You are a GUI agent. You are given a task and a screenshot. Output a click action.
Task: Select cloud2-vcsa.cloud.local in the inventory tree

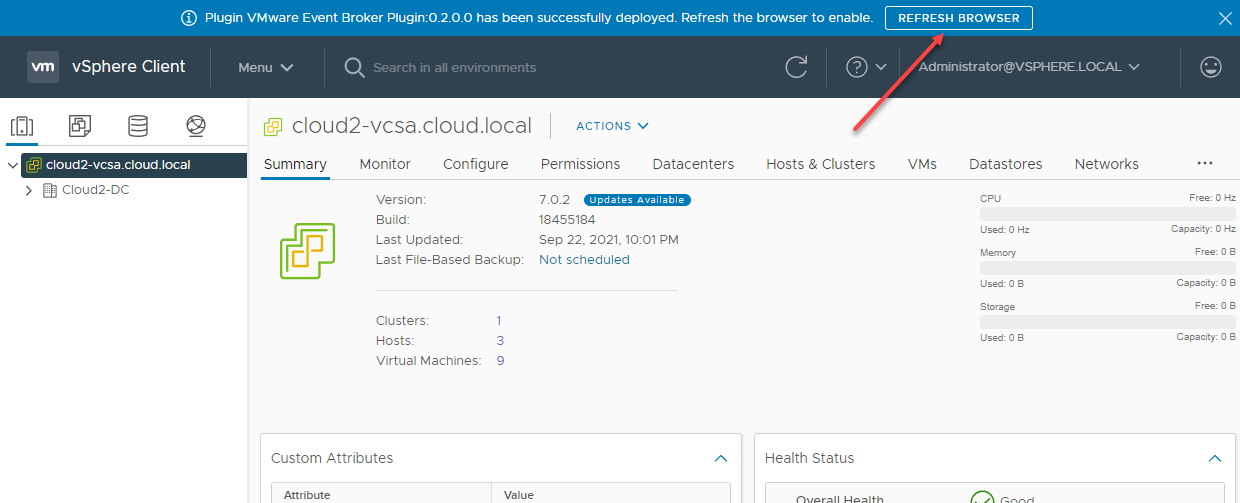click(x=118, y=165)
